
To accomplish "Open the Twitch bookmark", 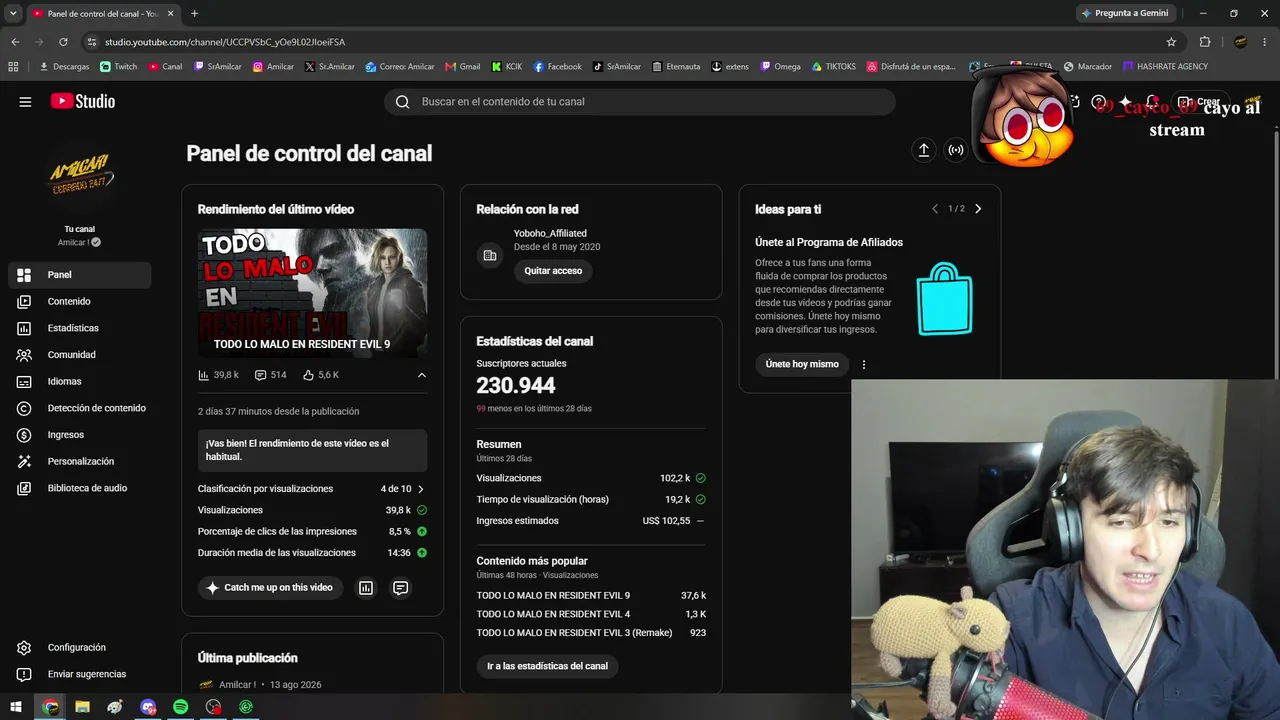I will point(119,67).
